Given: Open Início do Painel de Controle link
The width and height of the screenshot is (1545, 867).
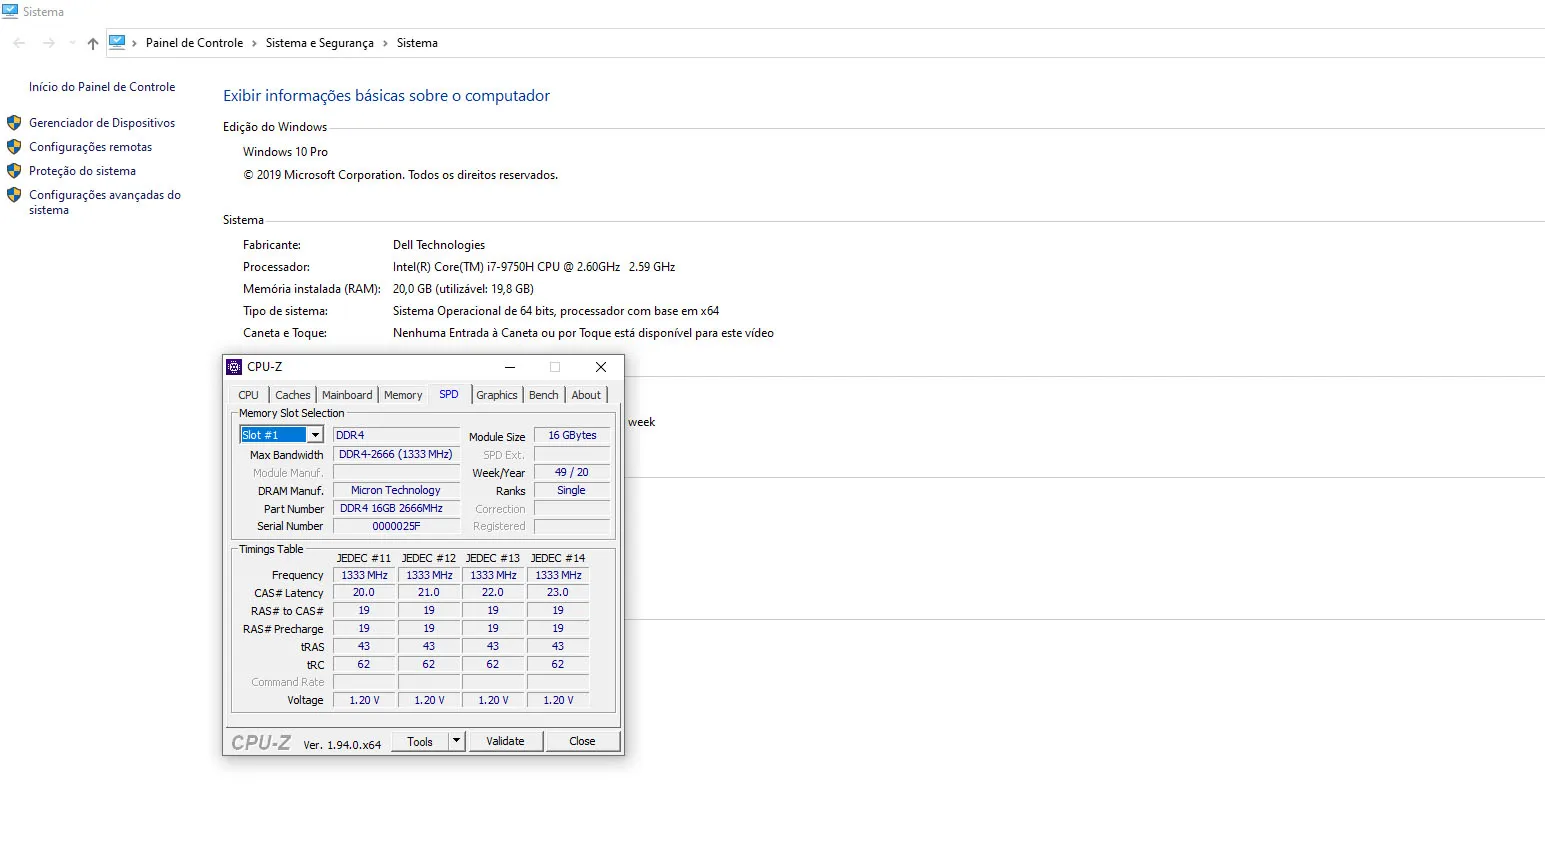Looking at the screenshot, I should pyautogui.click(x=102, y=87).
